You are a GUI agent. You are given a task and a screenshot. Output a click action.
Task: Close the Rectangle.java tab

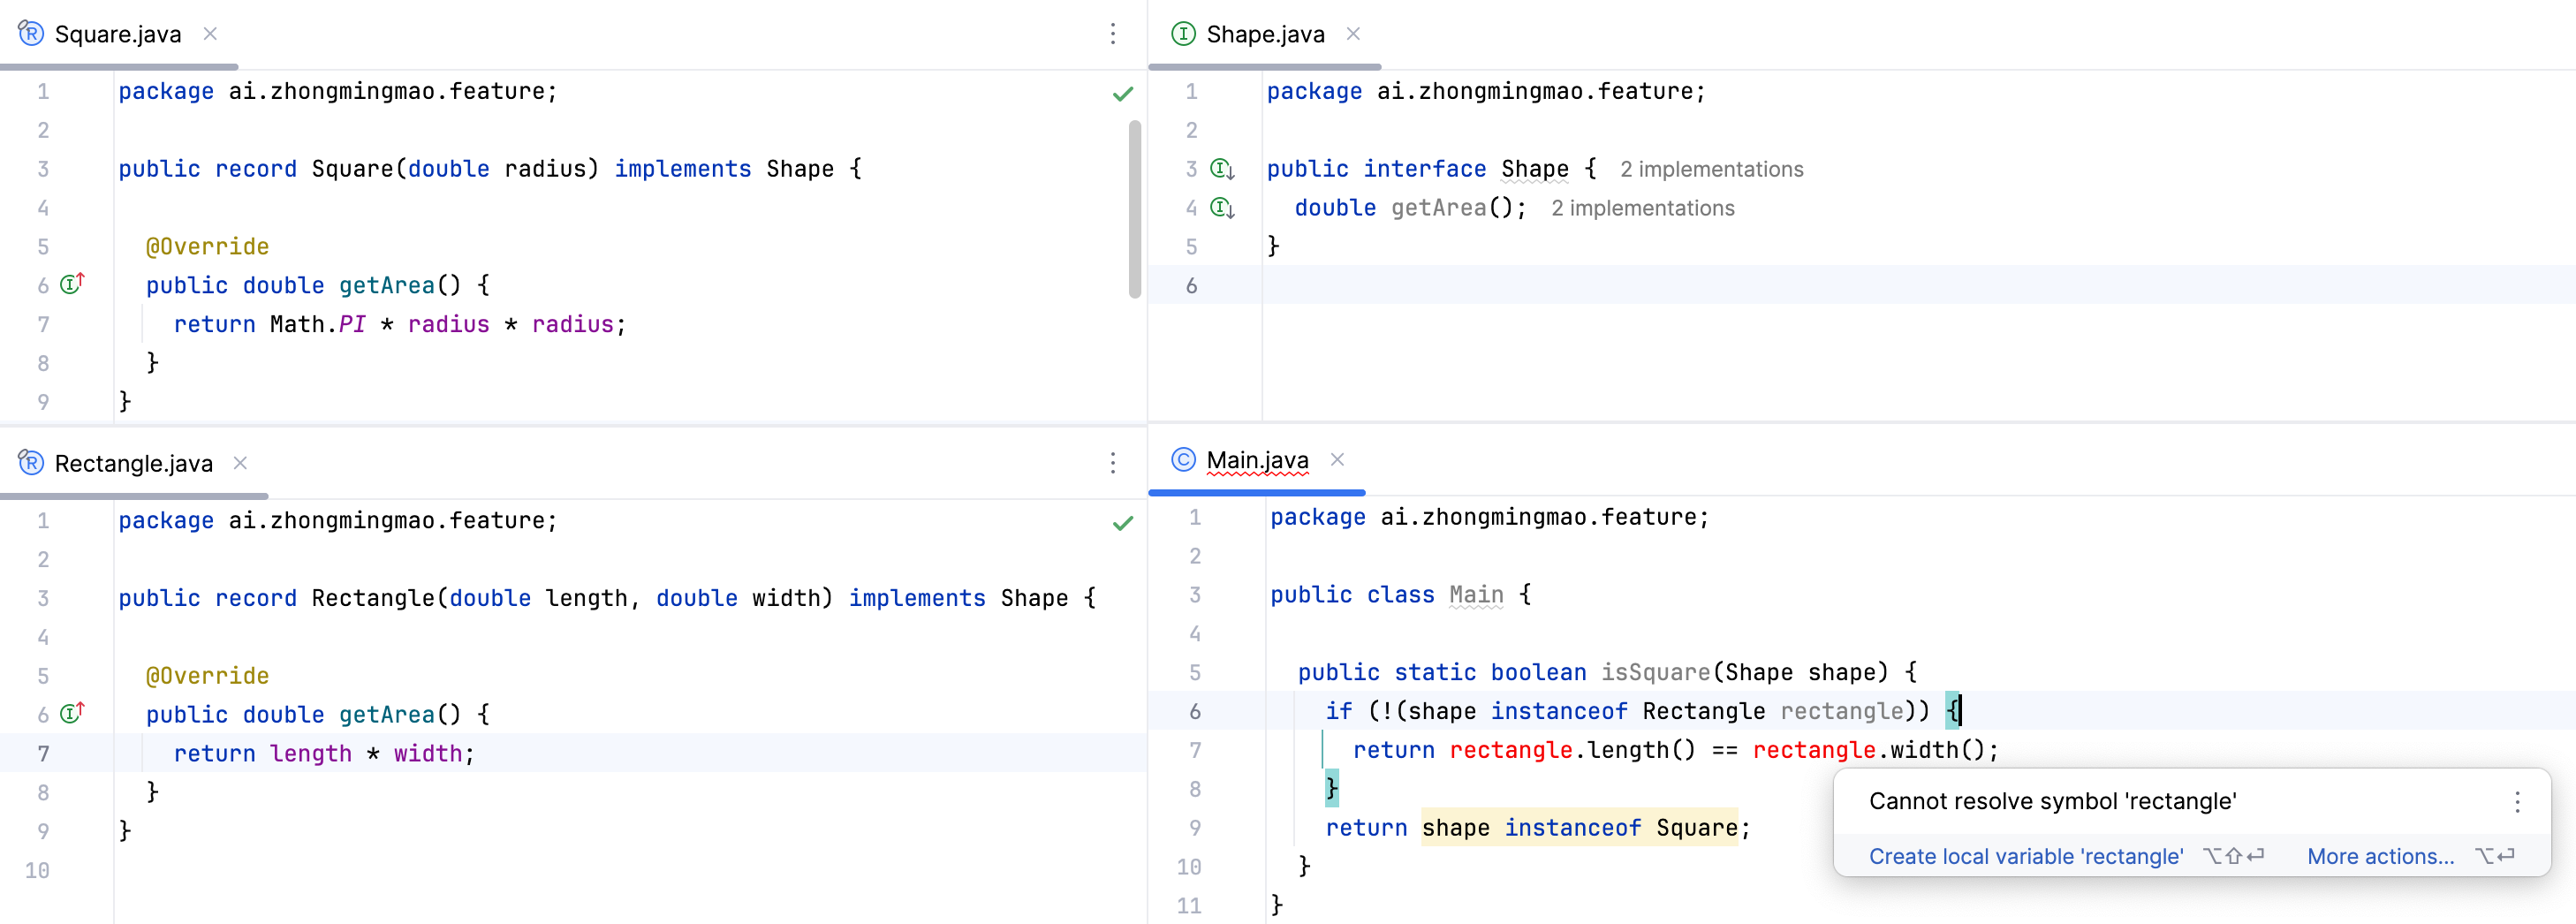[x=240, y=462]
